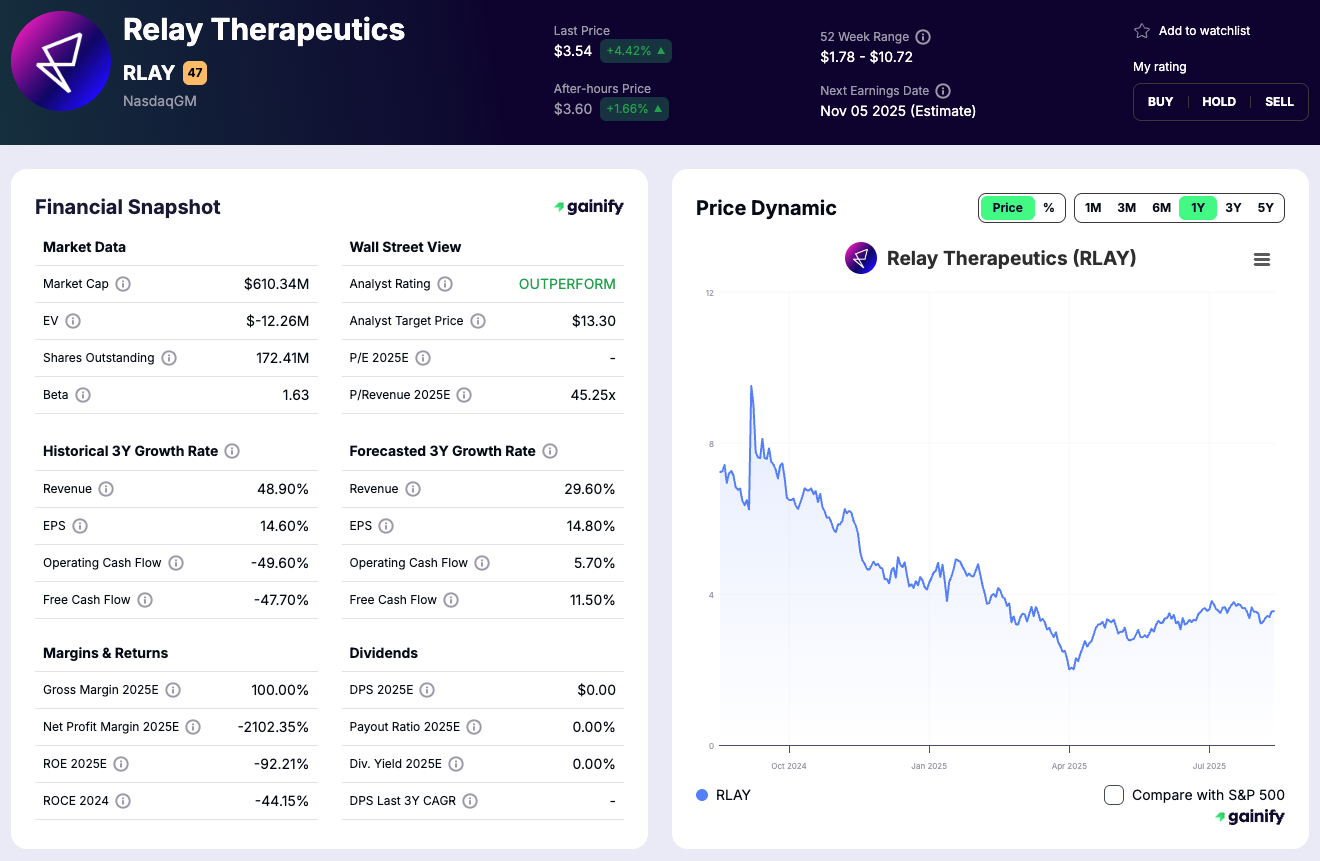
Task: Click info icon next to Next Earnings Date
Action: pos(943,91)
